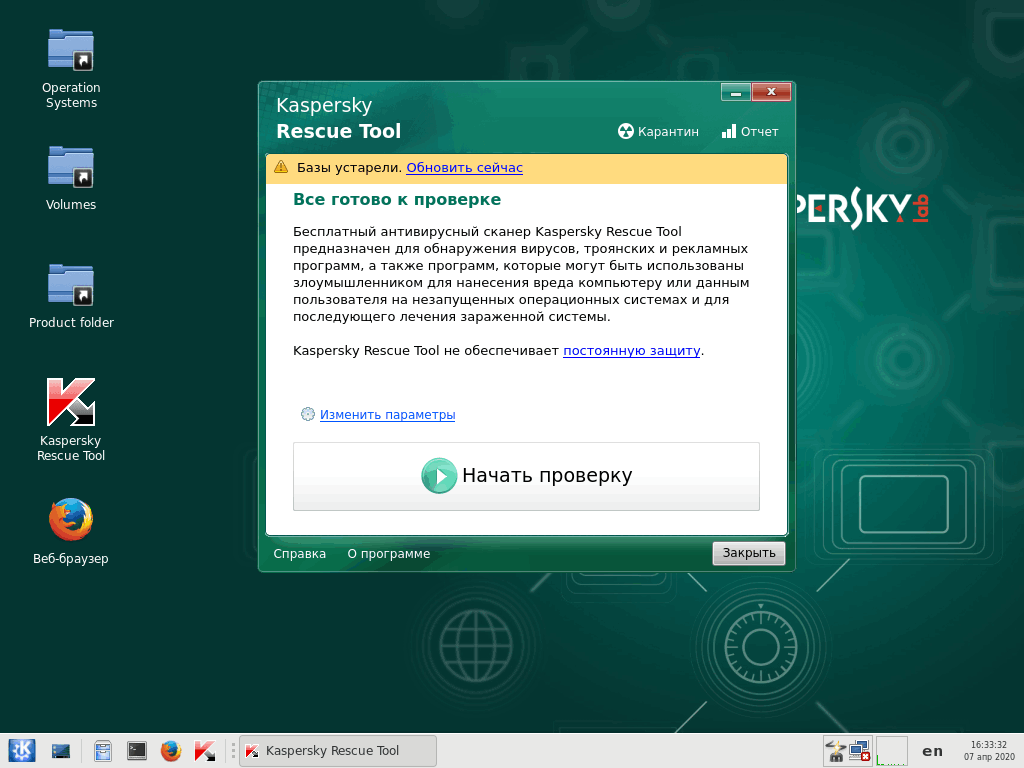The image size is (1024, 768).
Task: Open the network connection tray icon
Action: click(859, 751)
